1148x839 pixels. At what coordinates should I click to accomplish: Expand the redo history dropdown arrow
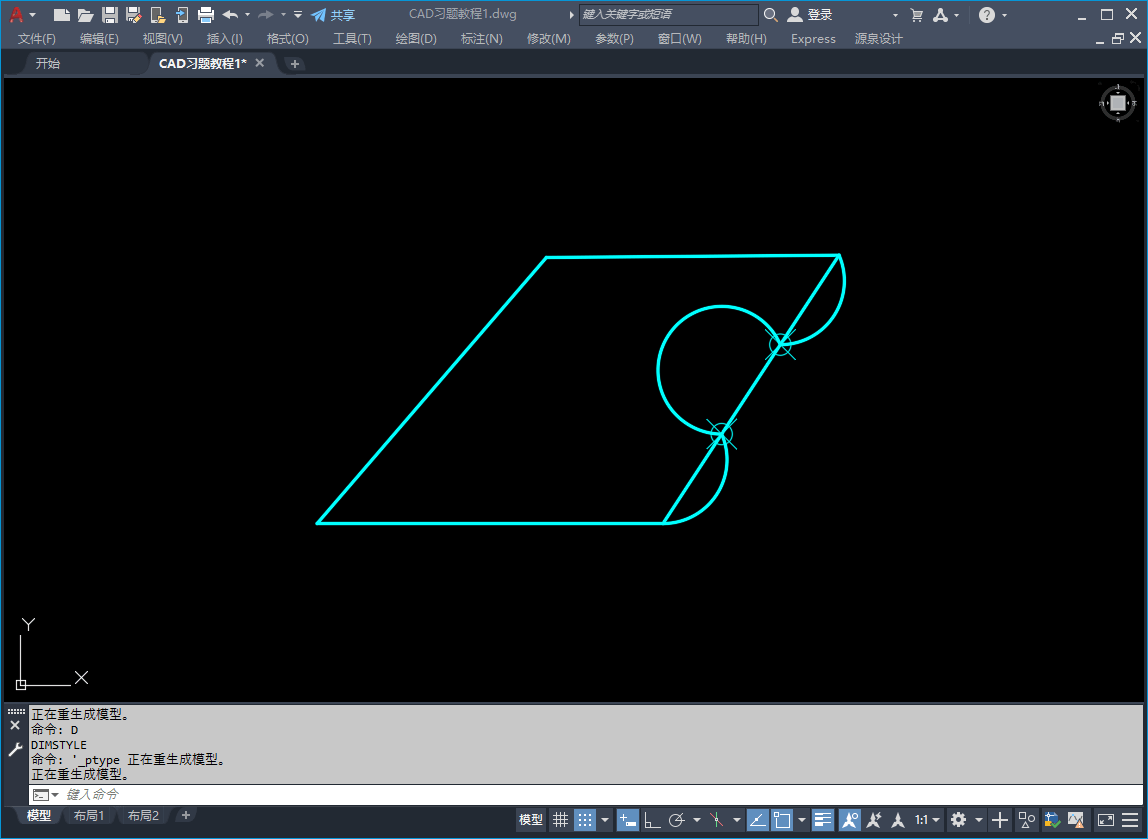283,15
